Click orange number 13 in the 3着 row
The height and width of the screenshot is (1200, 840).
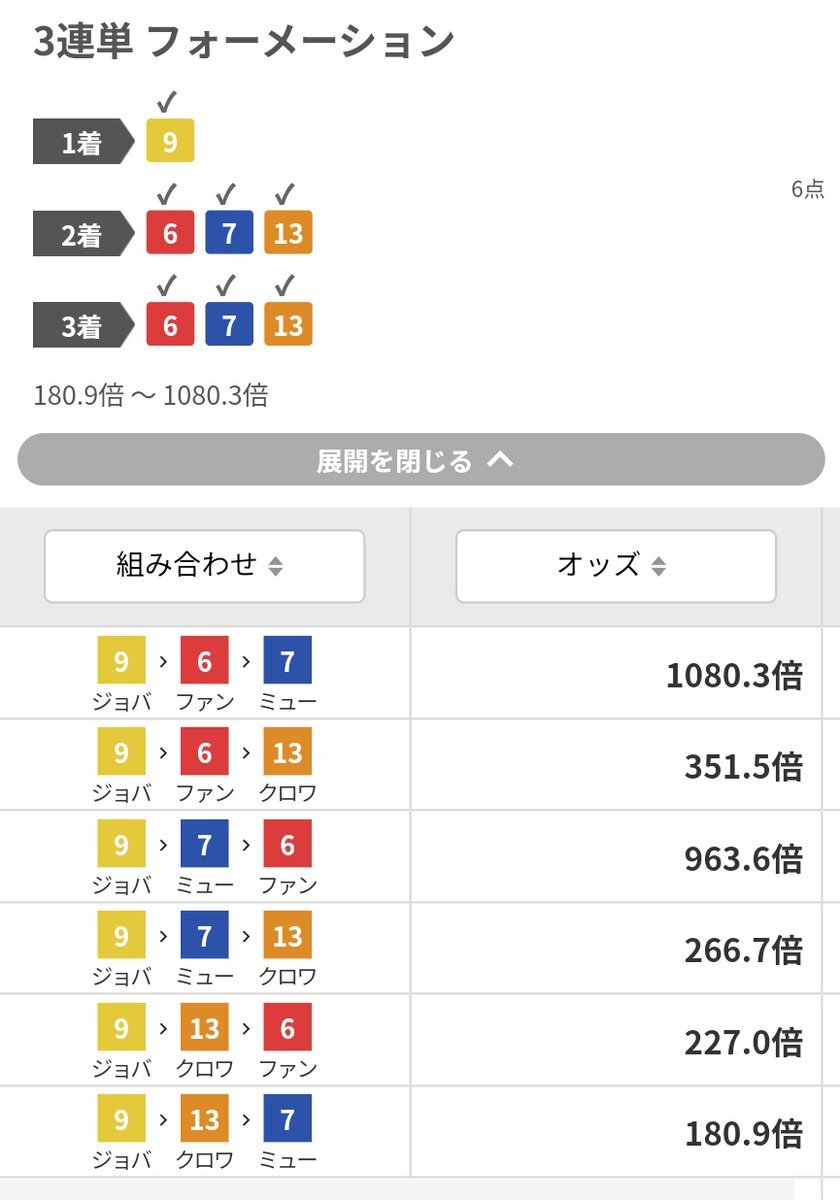pos(288,325)
